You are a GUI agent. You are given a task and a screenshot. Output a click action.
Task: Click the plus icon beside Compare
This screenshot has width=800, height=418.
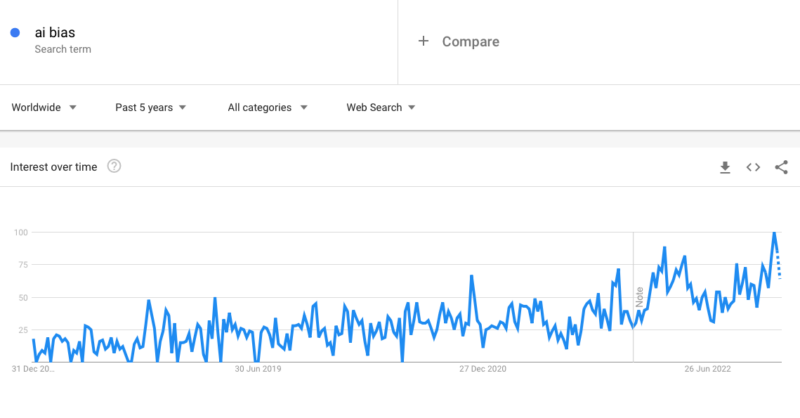(423, 41)
